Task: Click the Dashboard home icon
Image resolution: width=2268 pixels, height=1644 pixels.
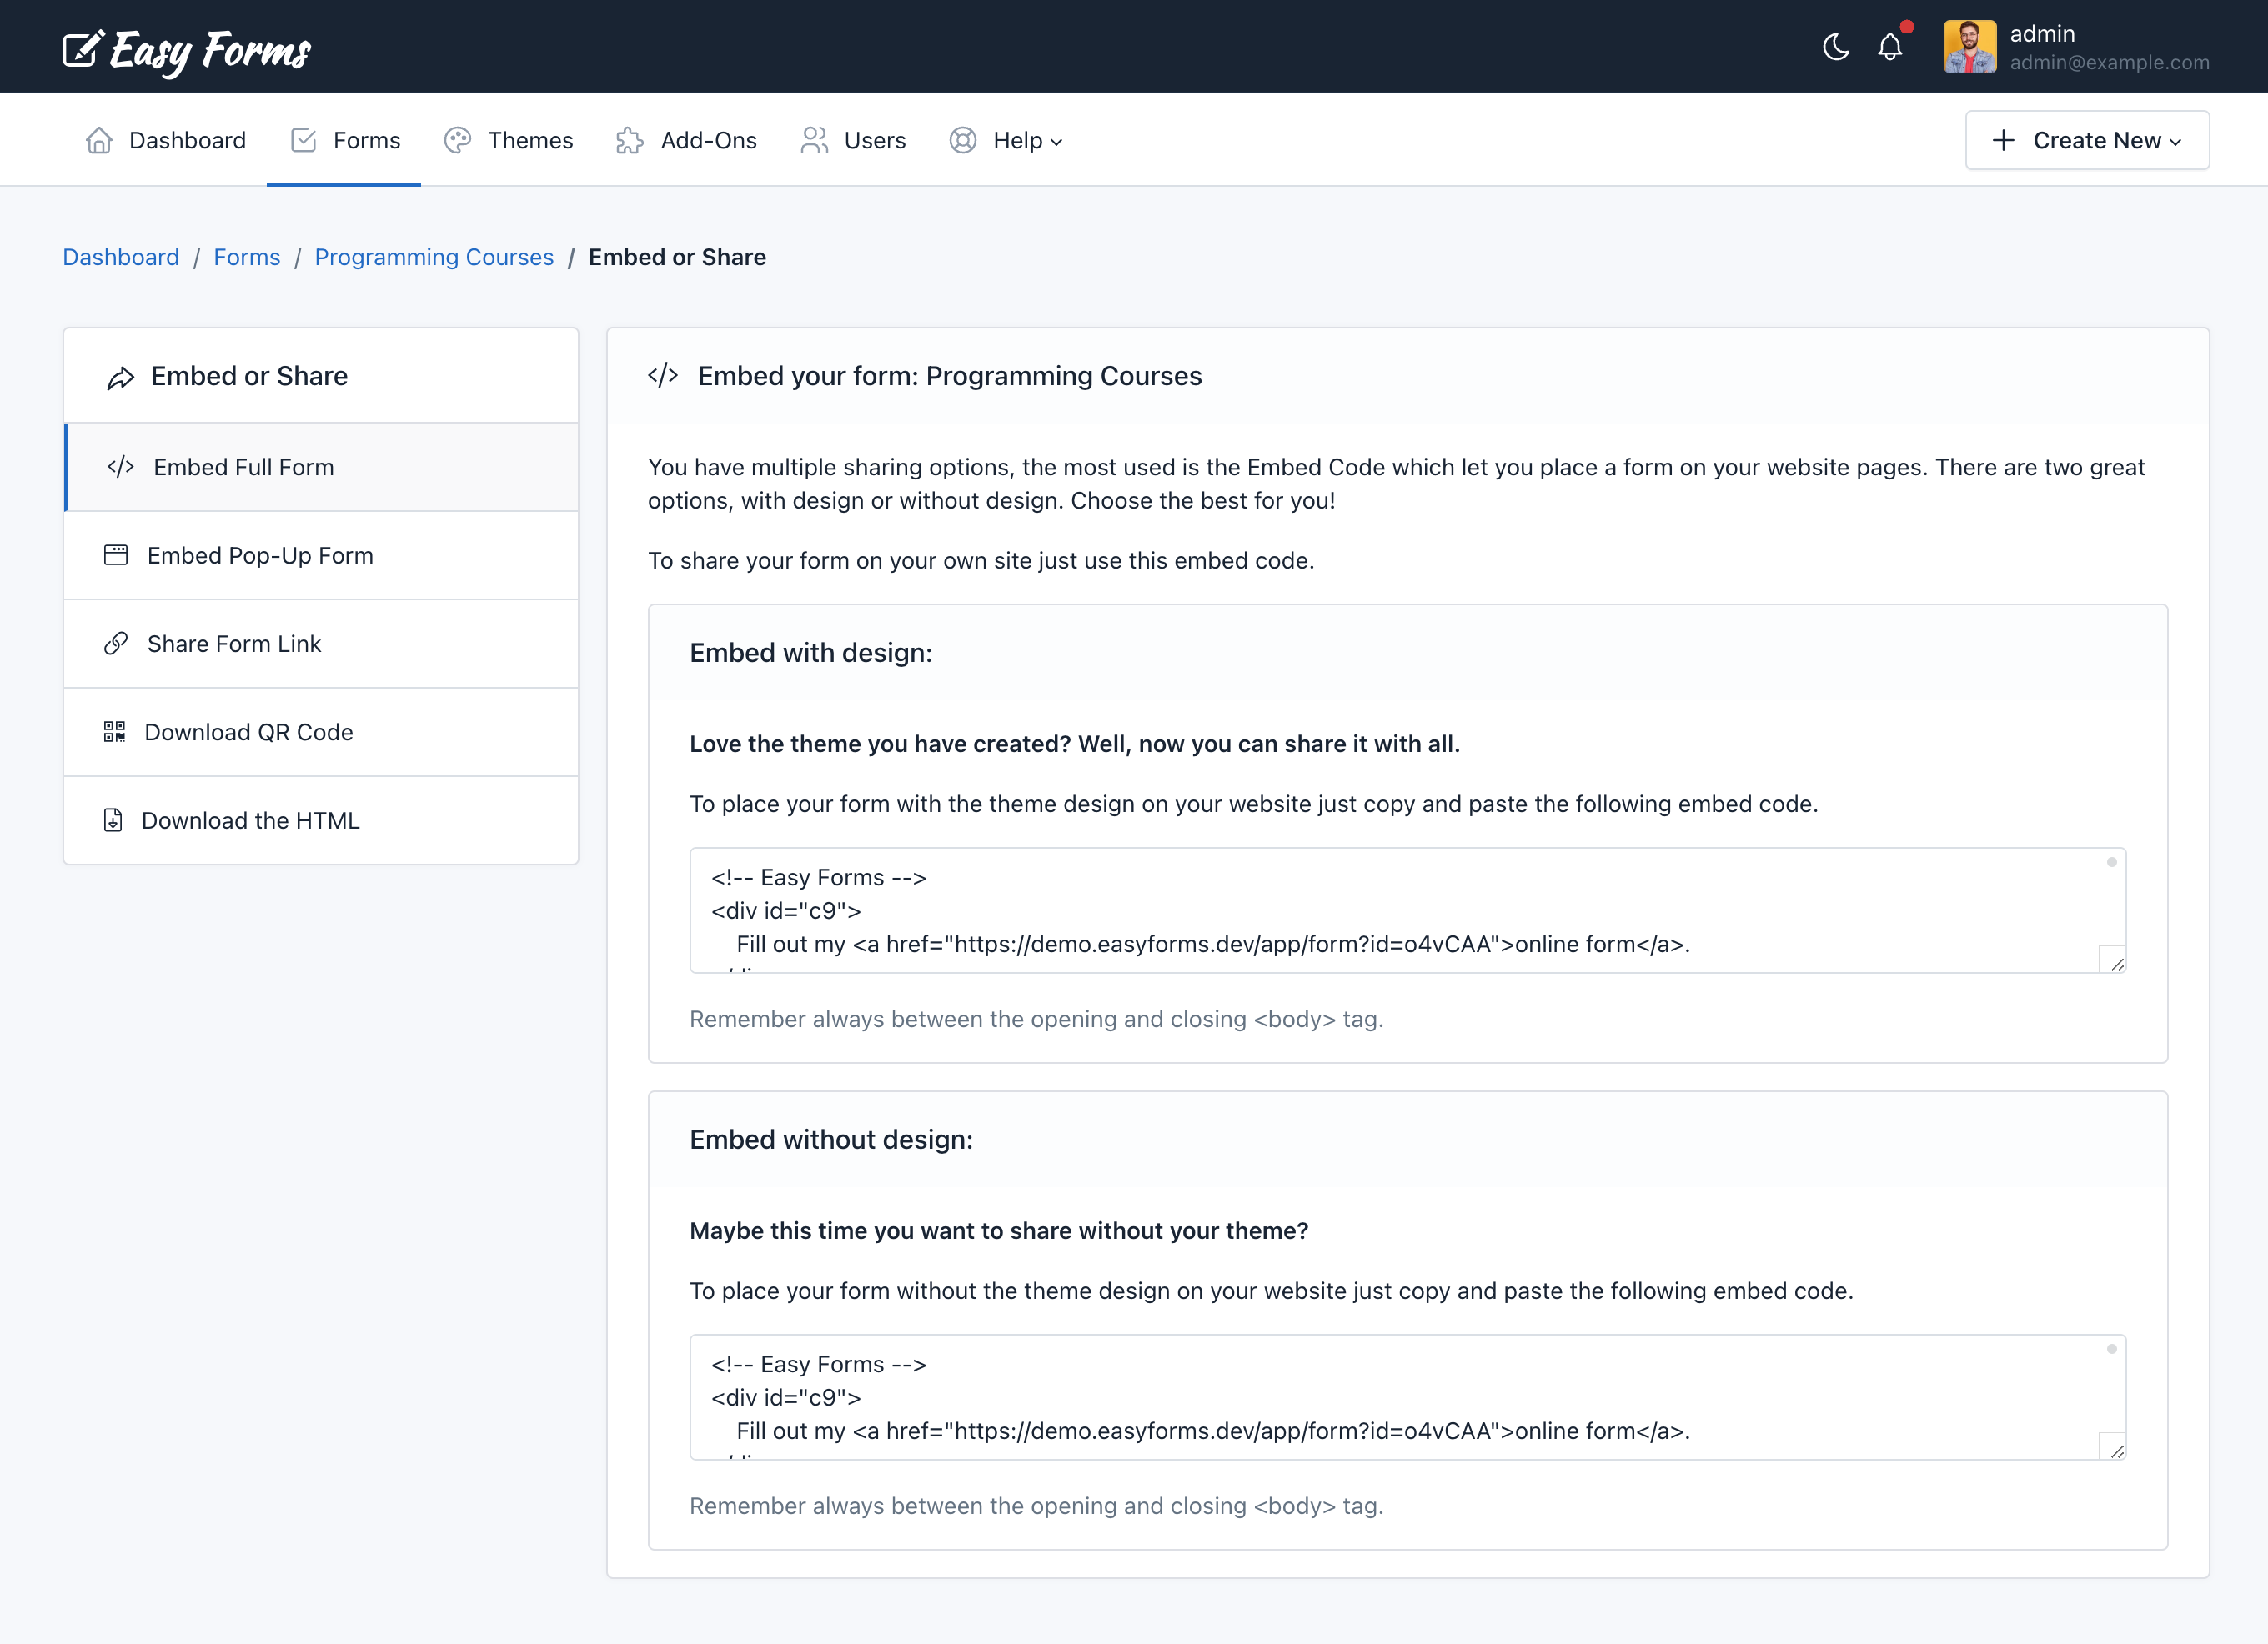Action: tap(99, 141)
